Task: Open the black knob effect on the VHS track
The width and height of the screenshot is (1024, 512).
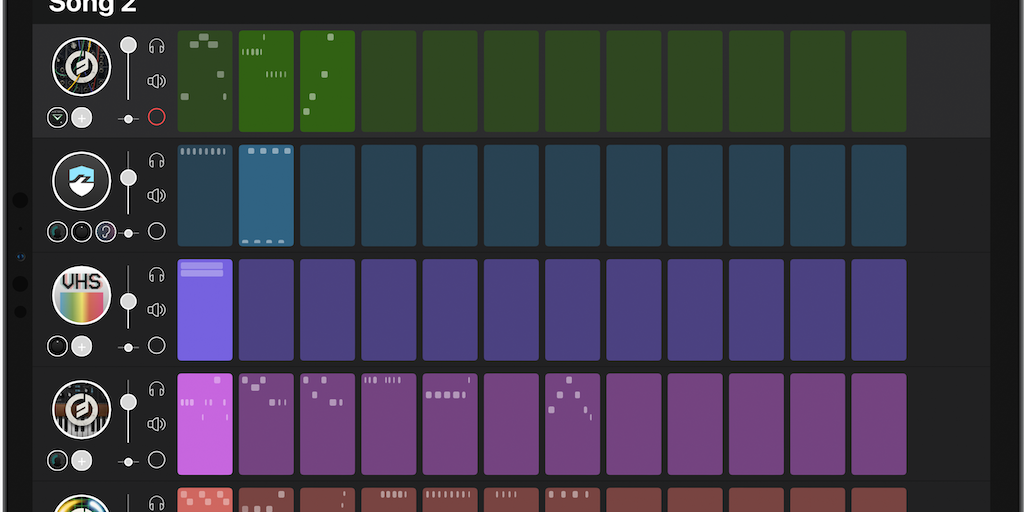Action: (57, 346)
